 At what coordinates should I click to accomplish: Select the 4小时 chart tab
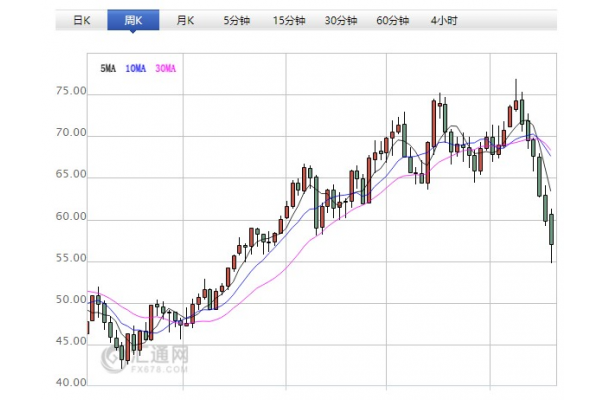pyautogui.click(x=444, y=20)
